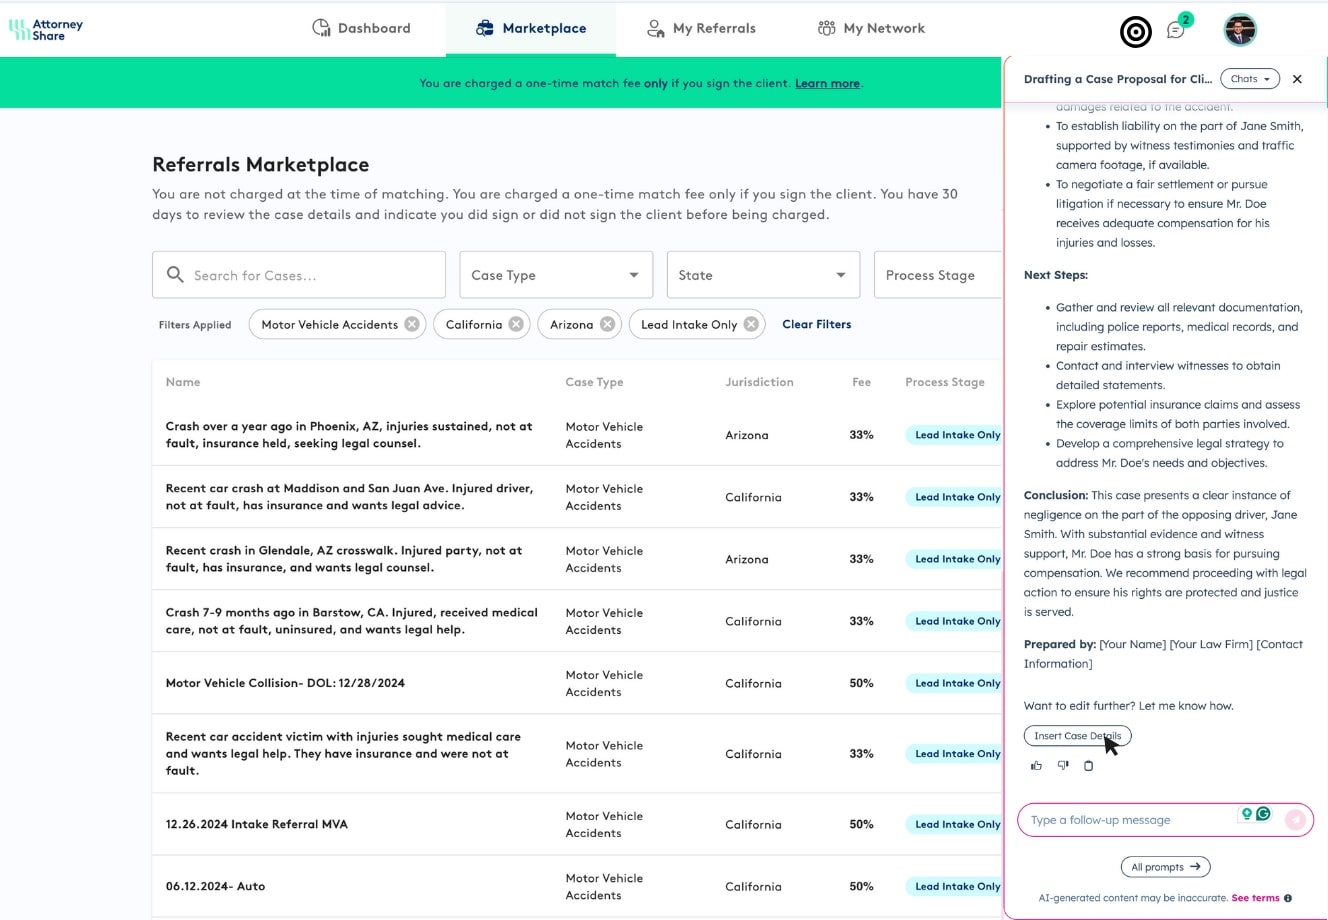Open the chat messages icon with badge
The width and height of the screenshot is (1328, 920).
click(1176, 30)
